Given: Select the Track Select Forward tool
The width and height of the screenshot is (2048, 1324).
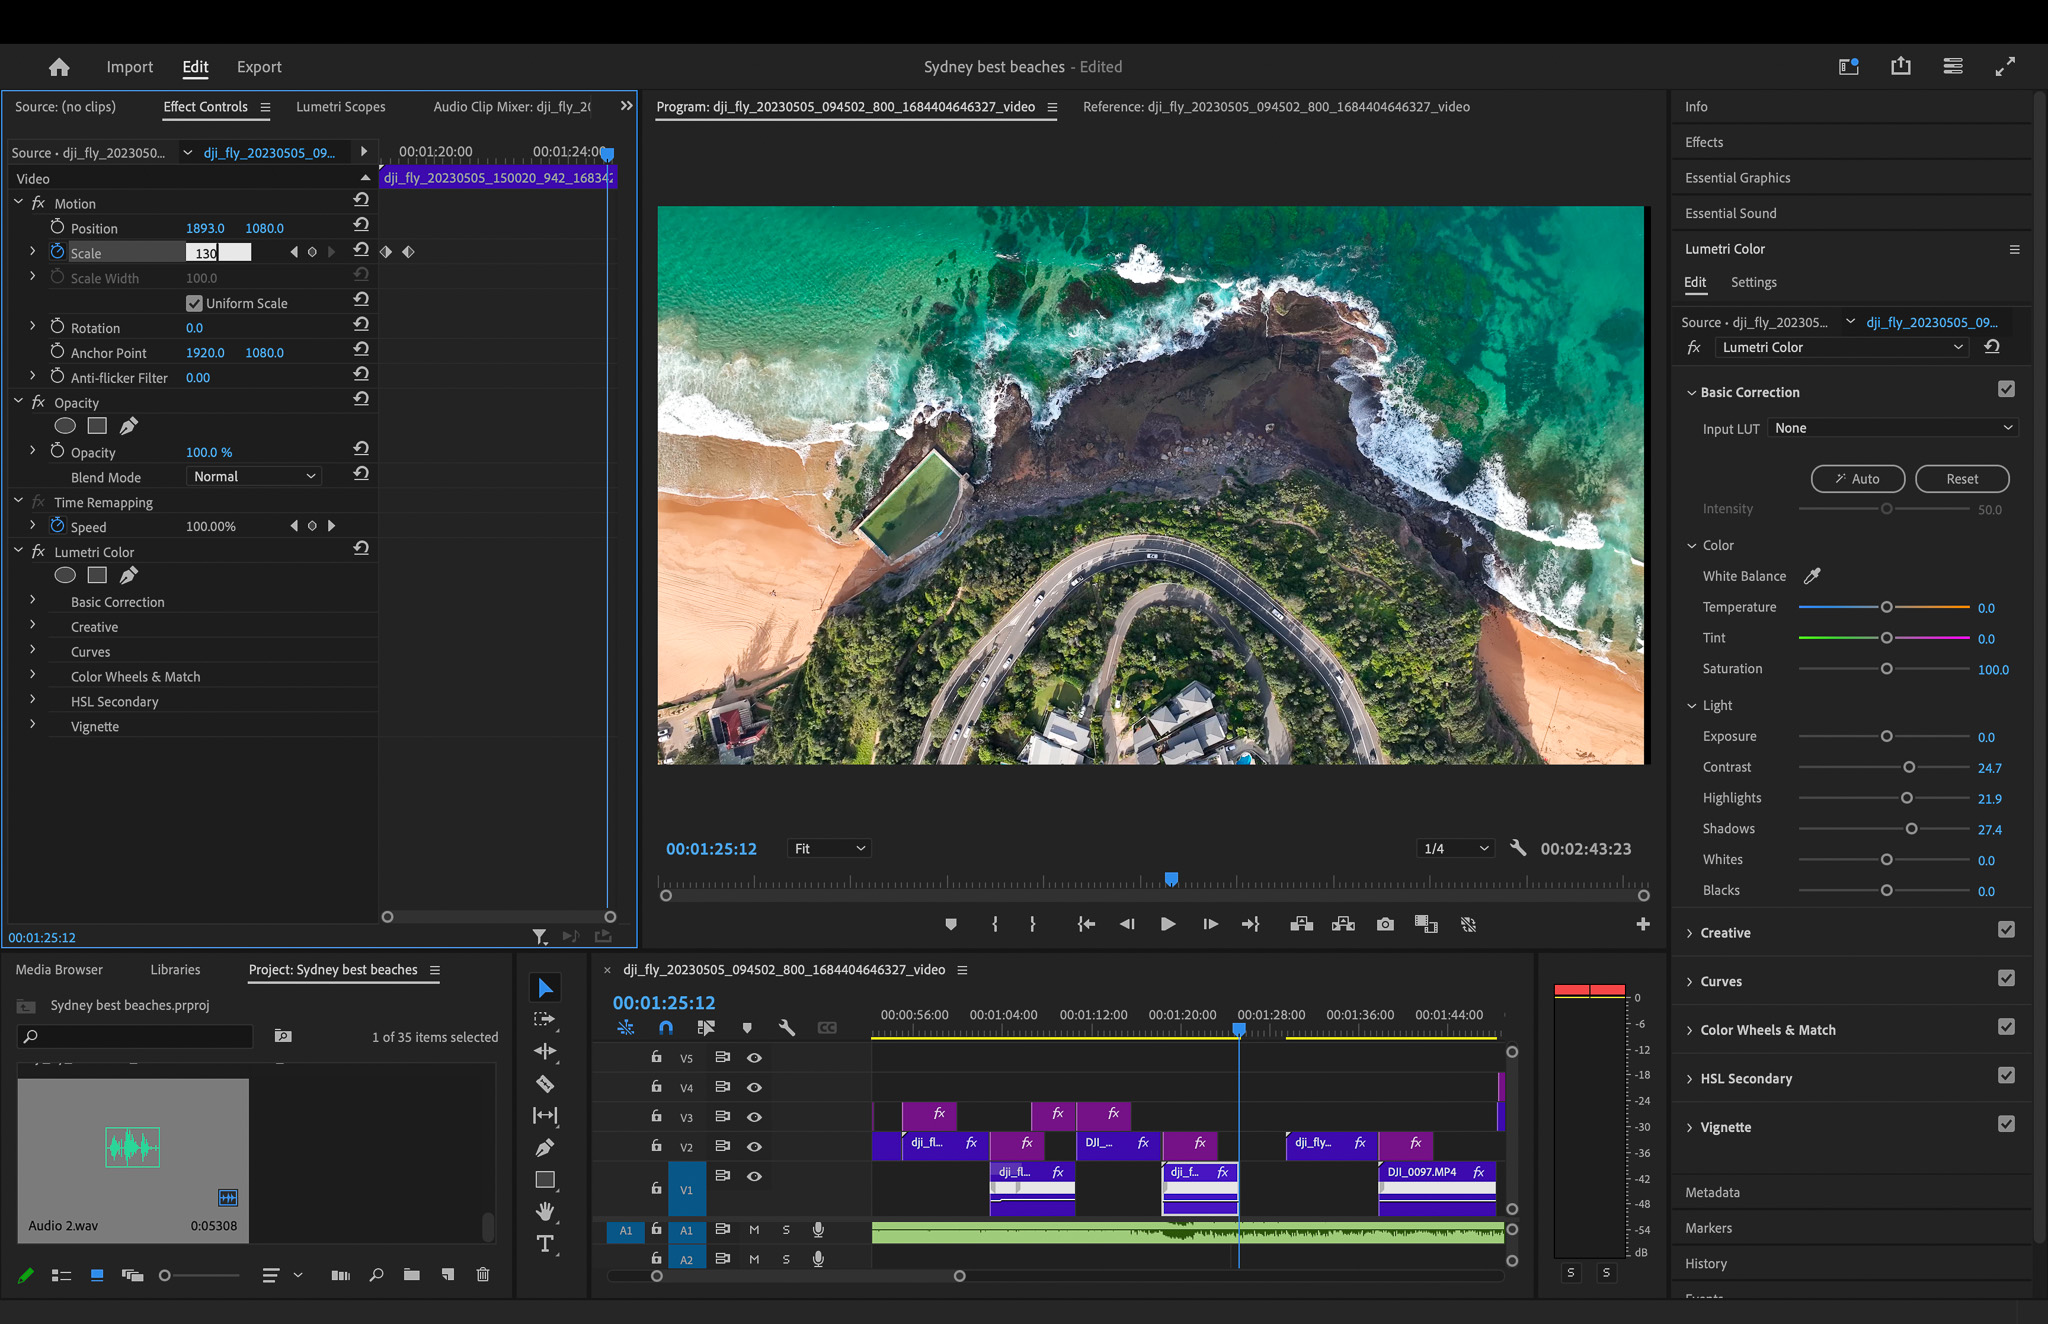Looking at the screenshot, I should 544,1019.
